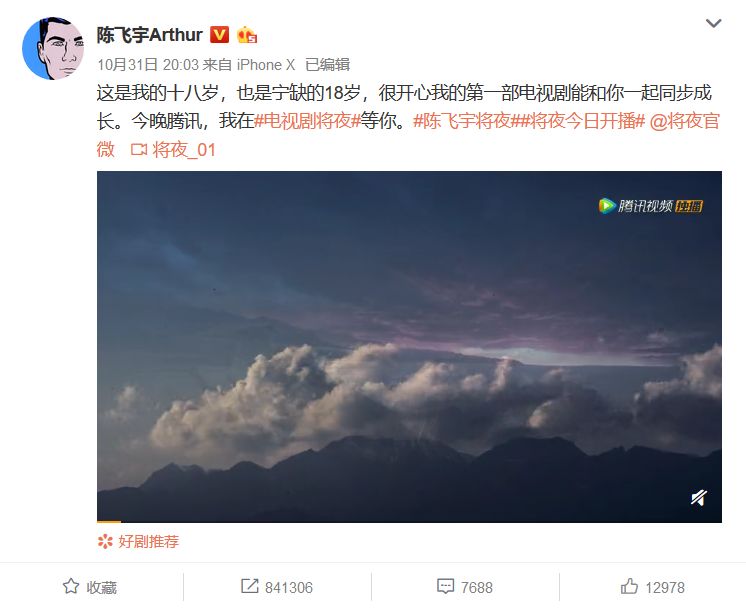Open the 将夜_01 video link

point(173,150)
